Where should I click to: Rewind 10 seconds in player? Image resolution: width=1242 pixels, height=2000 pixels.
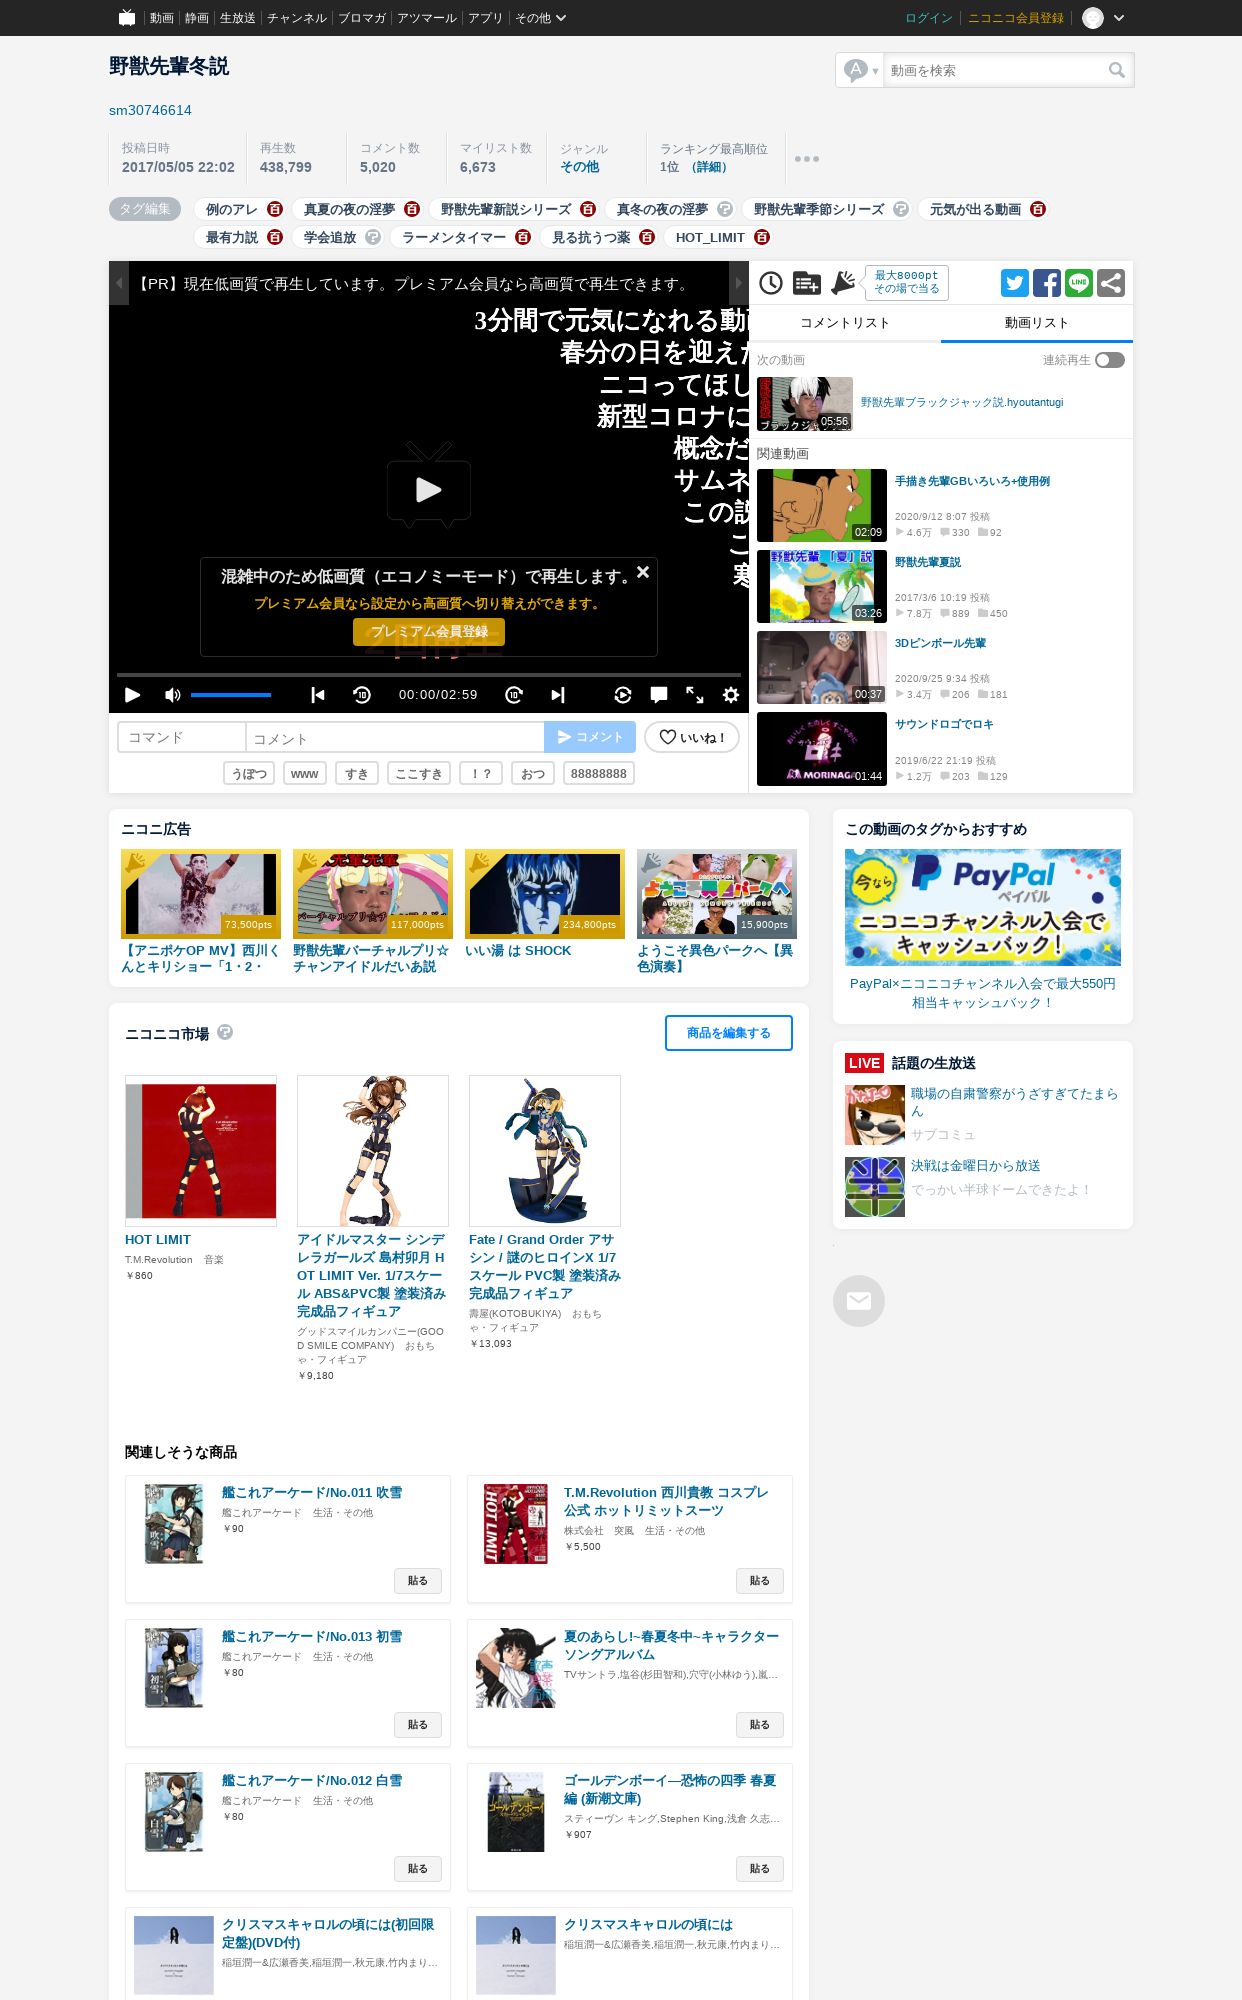point(362,695)
